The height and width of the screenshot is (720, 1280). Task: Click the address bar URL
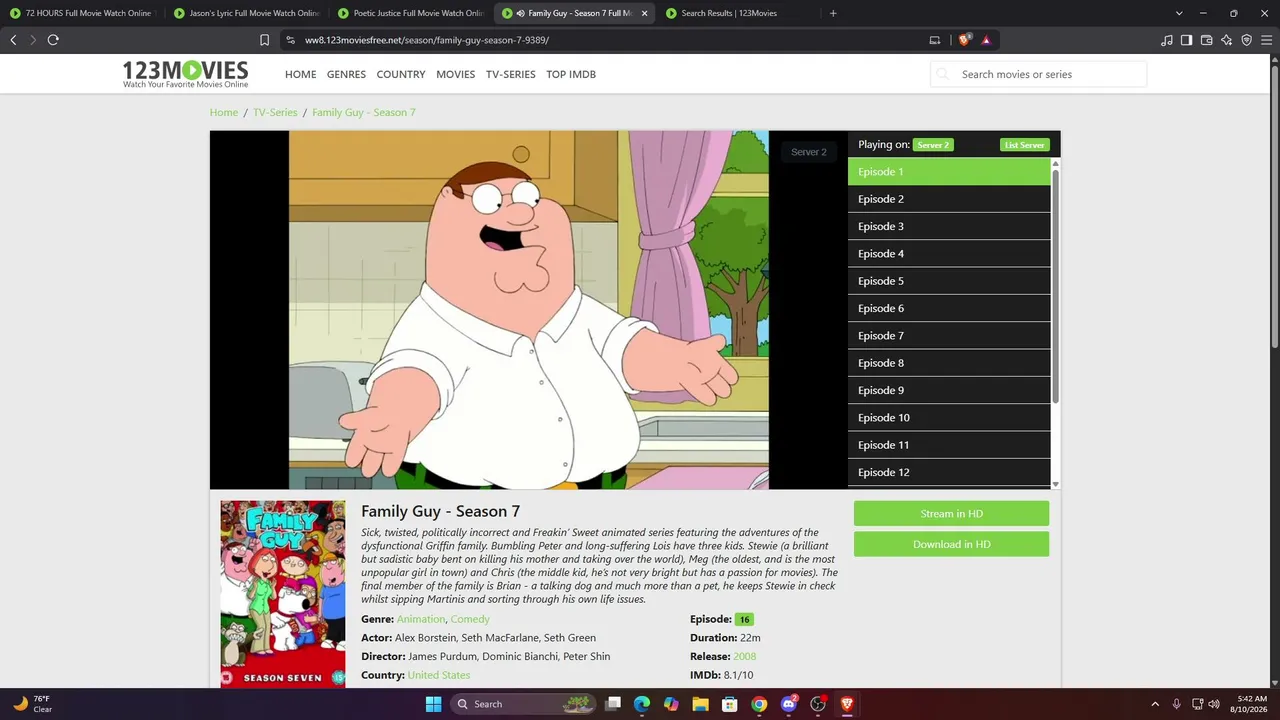coord(427,40)
